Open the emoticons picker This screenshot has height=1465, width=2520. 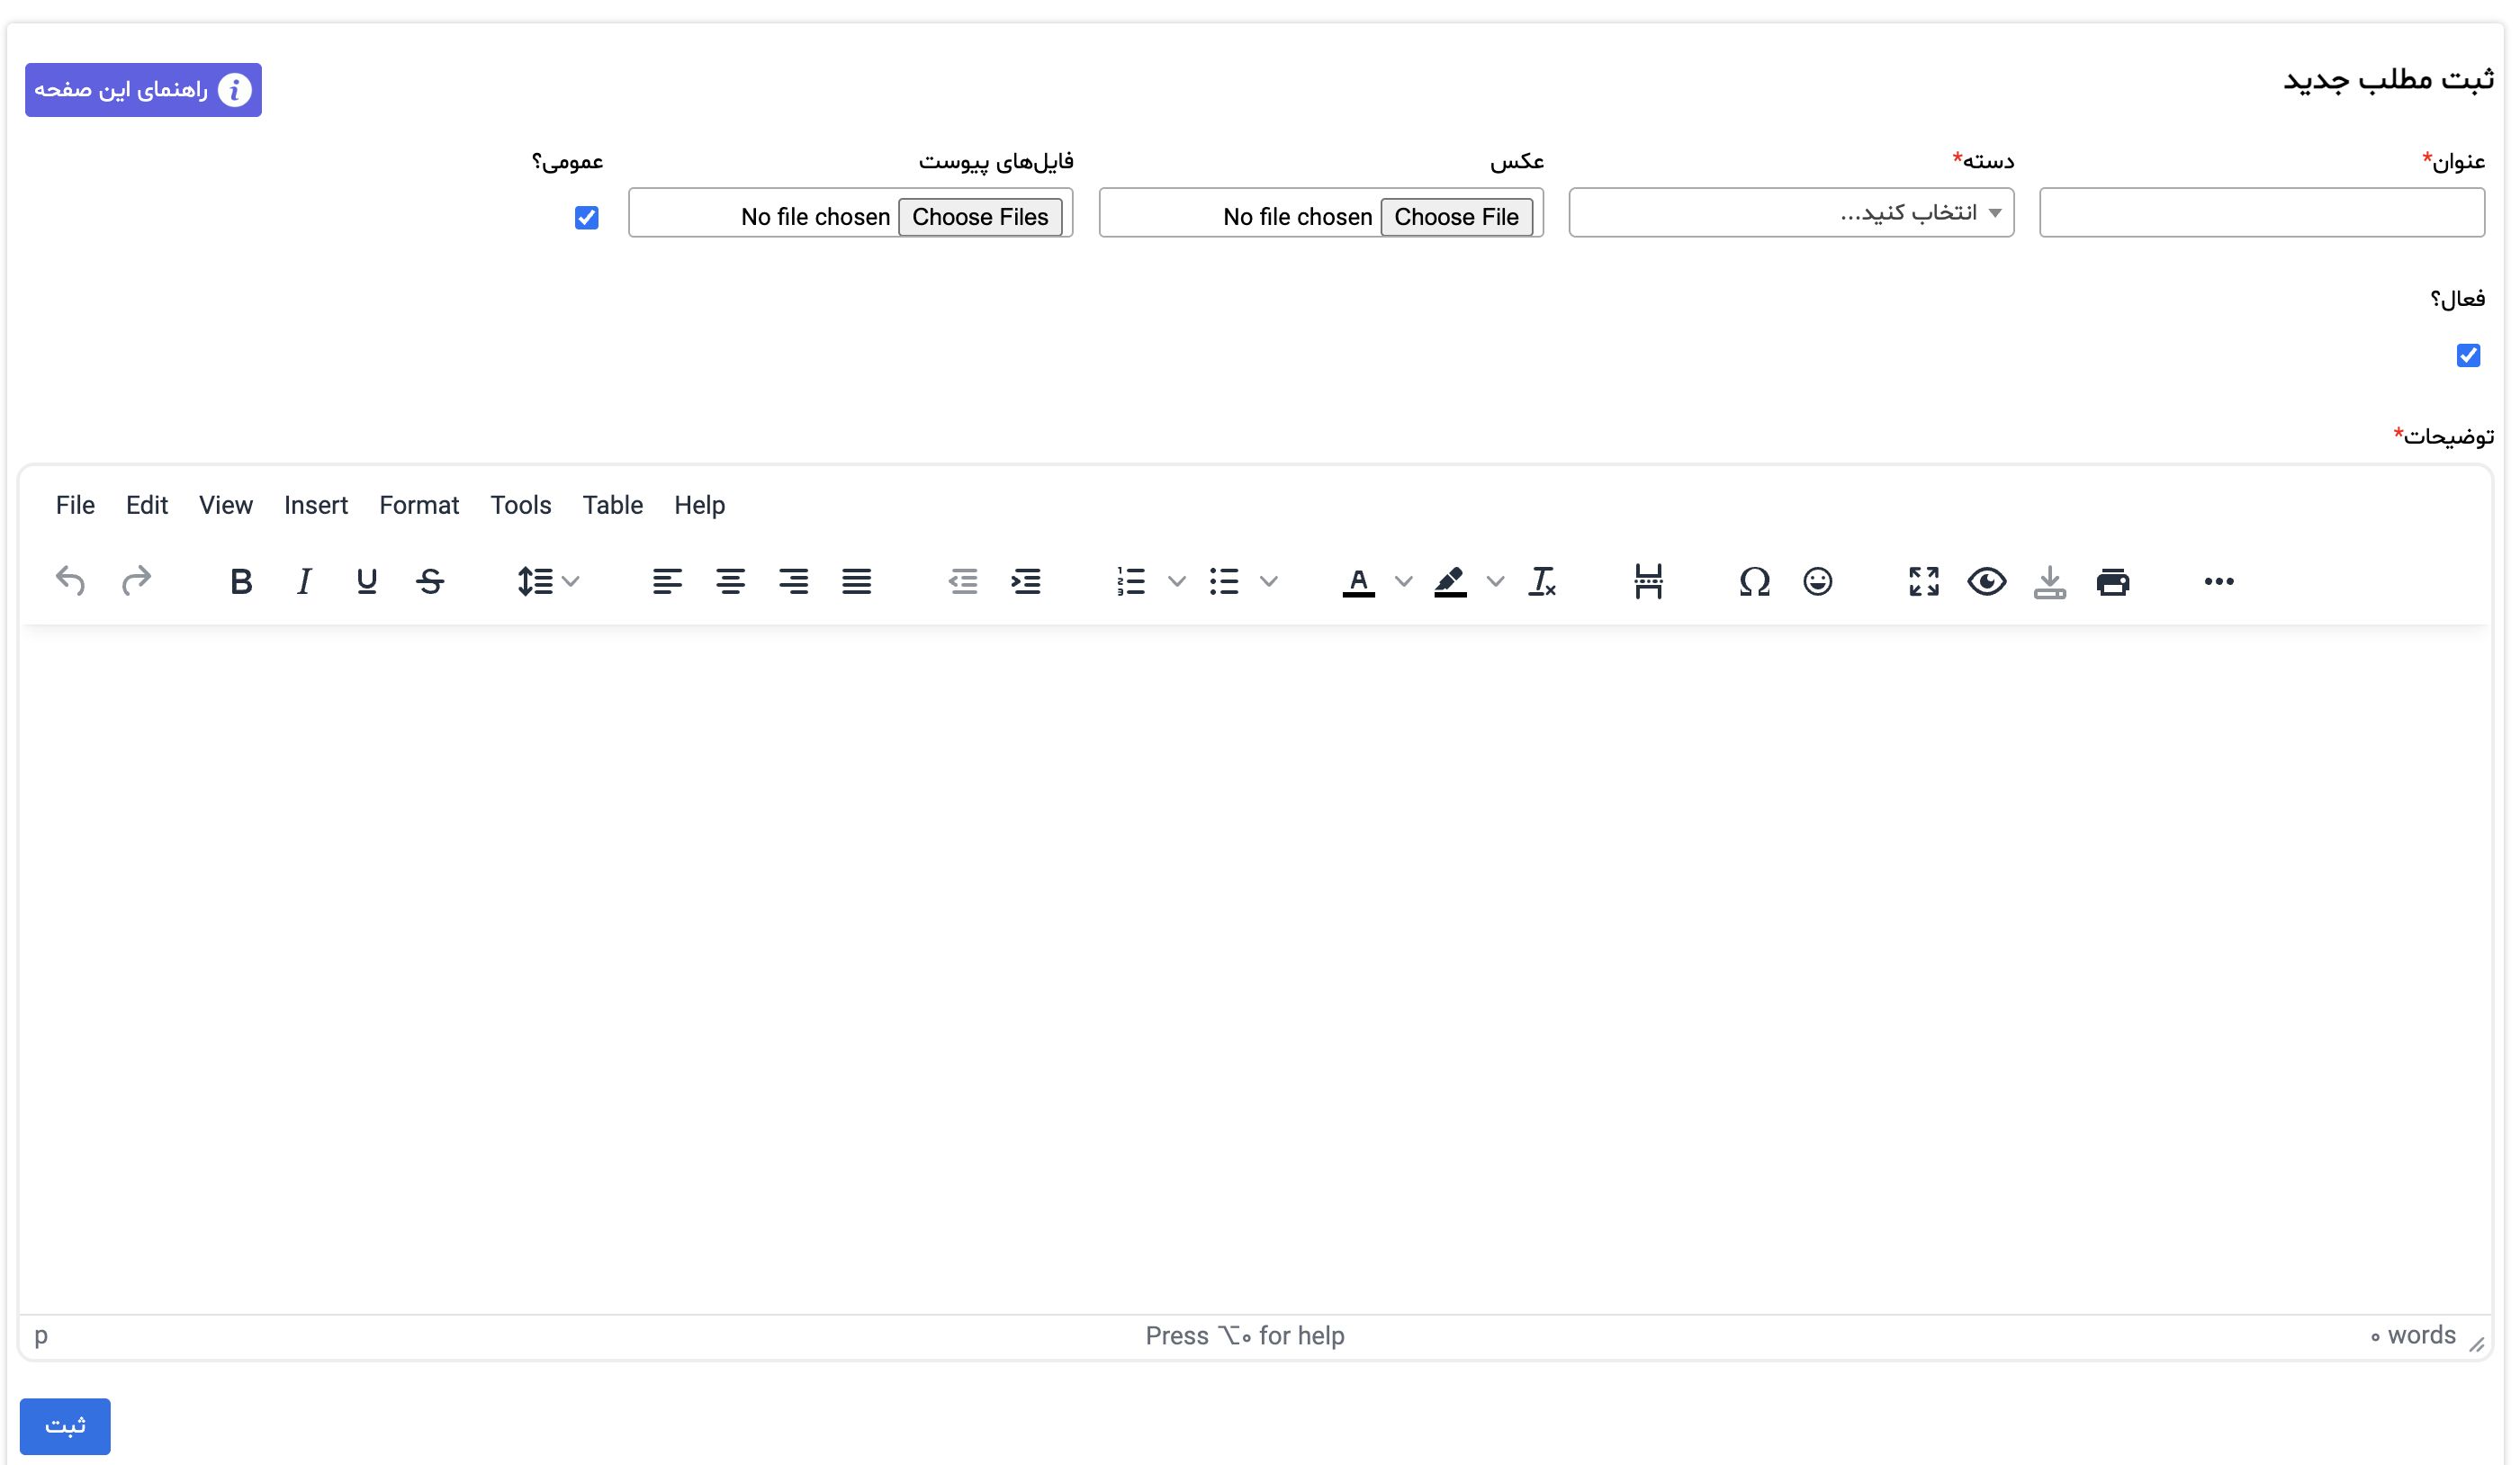(x=1817, y=581)
